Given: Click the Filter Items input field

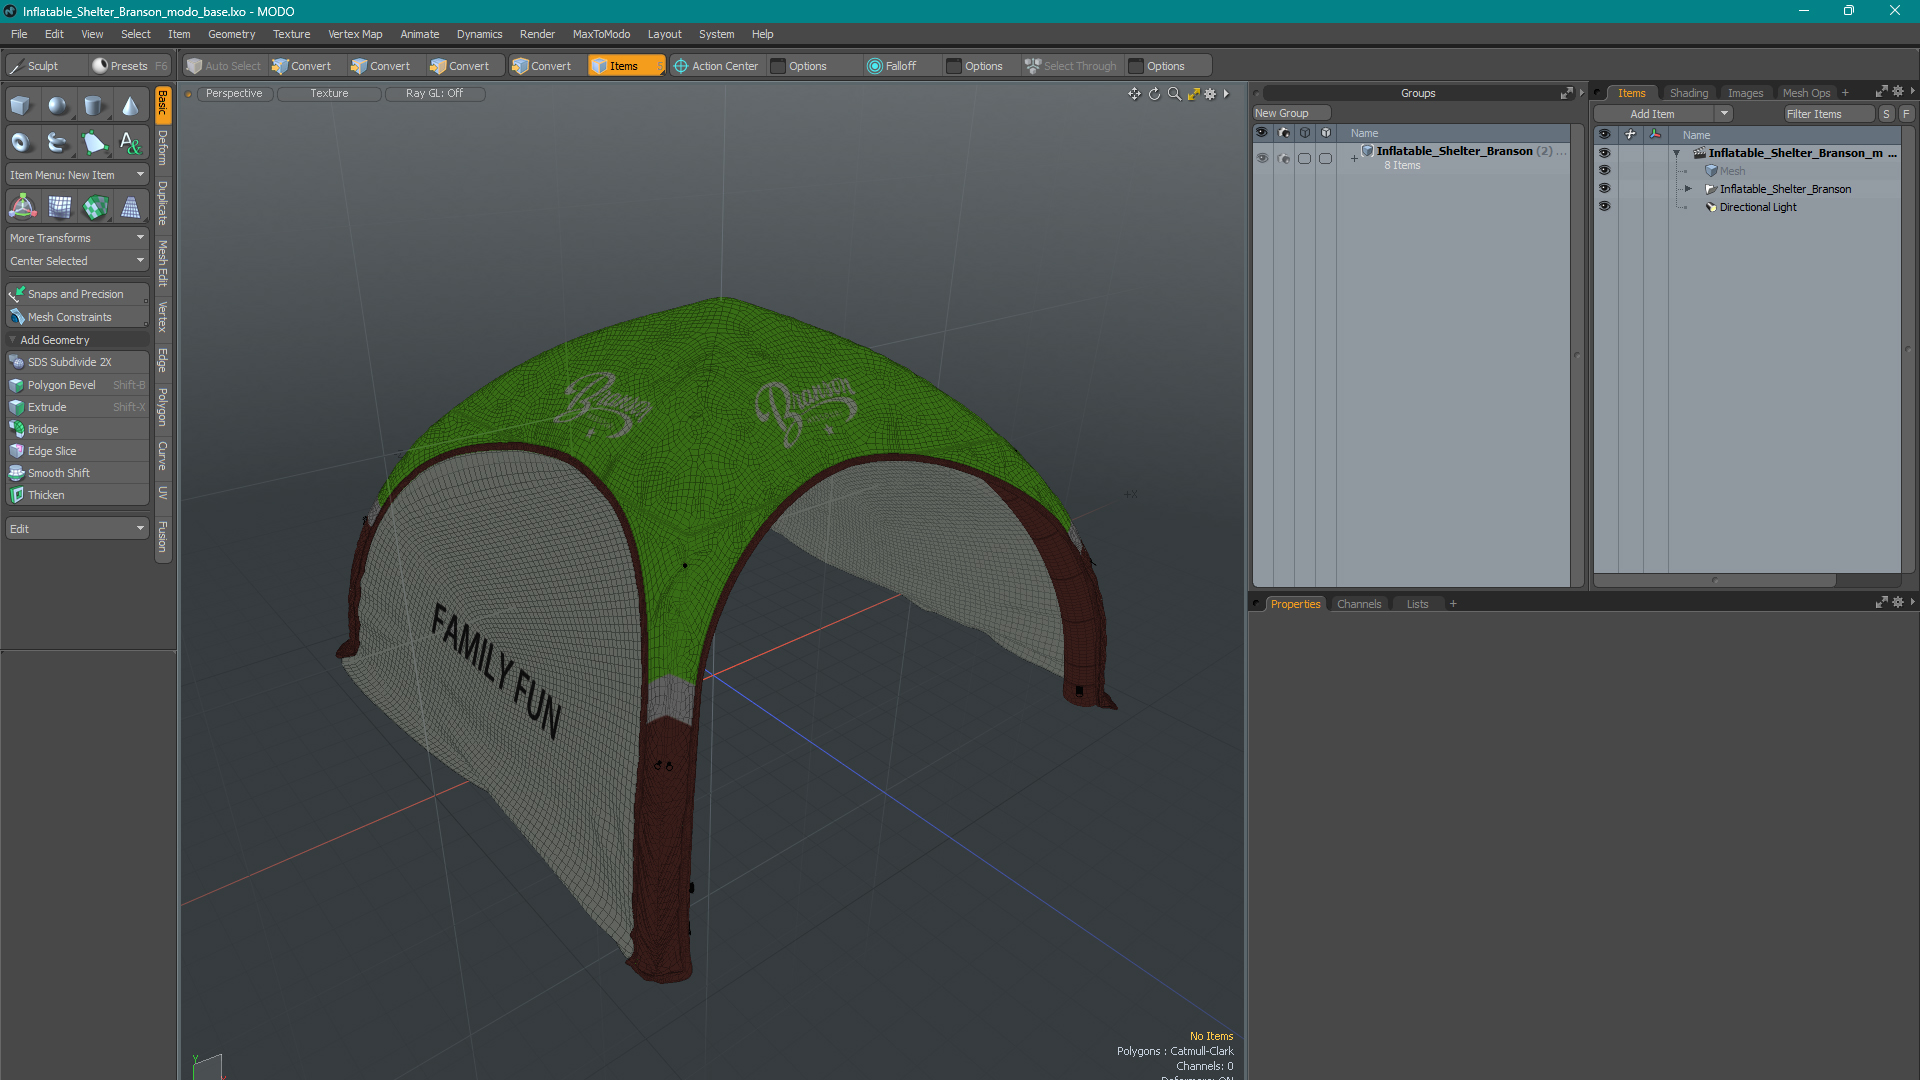Looking at the screenshot, I should point(1828,114).
